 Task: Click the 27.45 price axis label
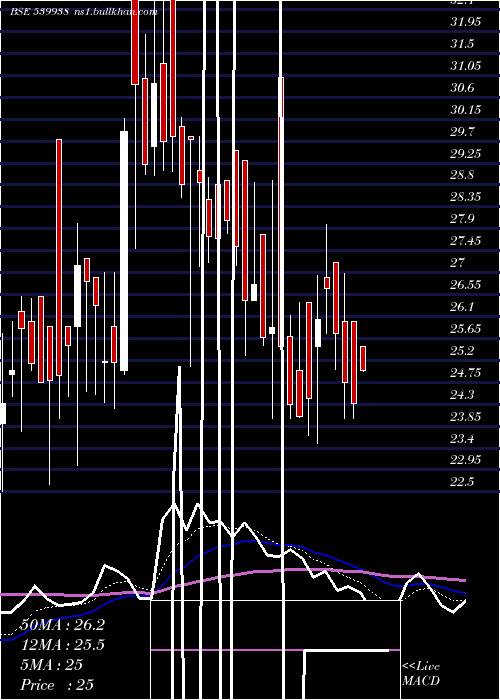(x=466, y=241)
